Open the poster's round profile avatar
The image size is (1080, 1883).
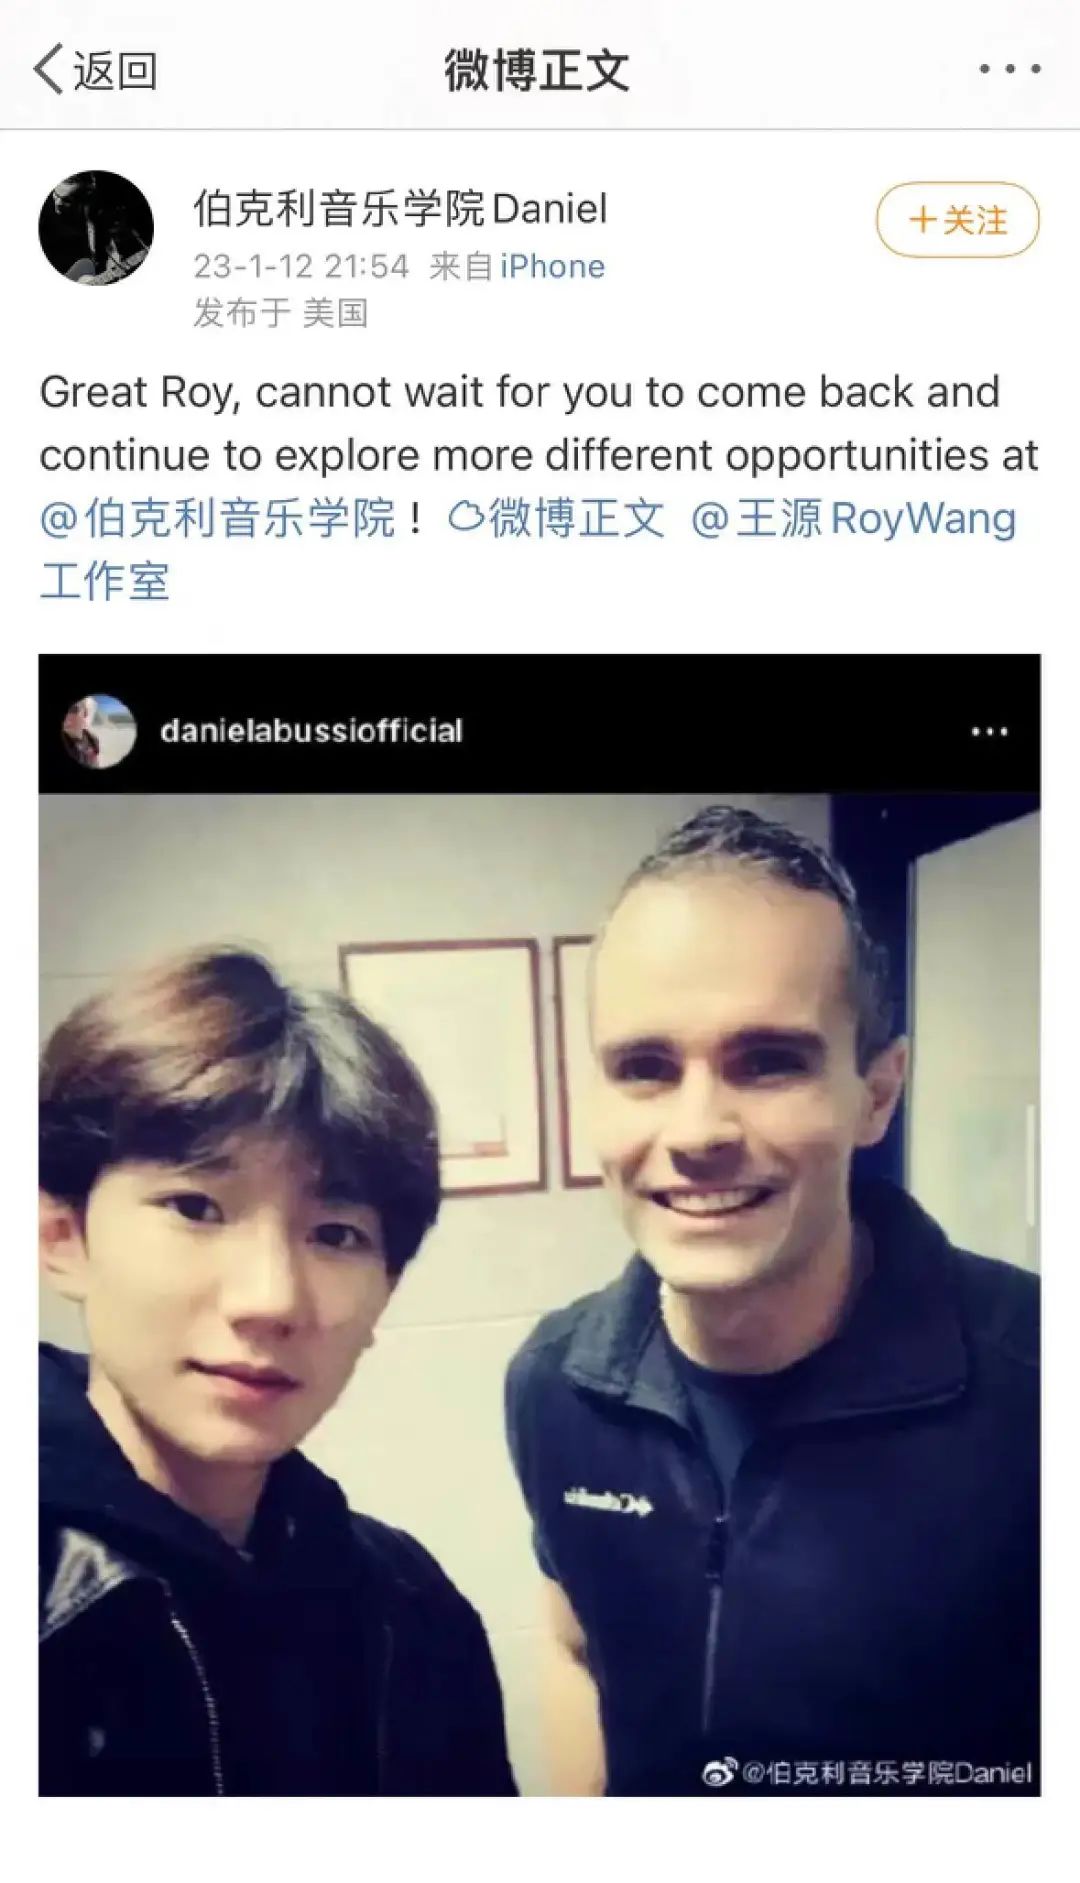pos(96,228)
